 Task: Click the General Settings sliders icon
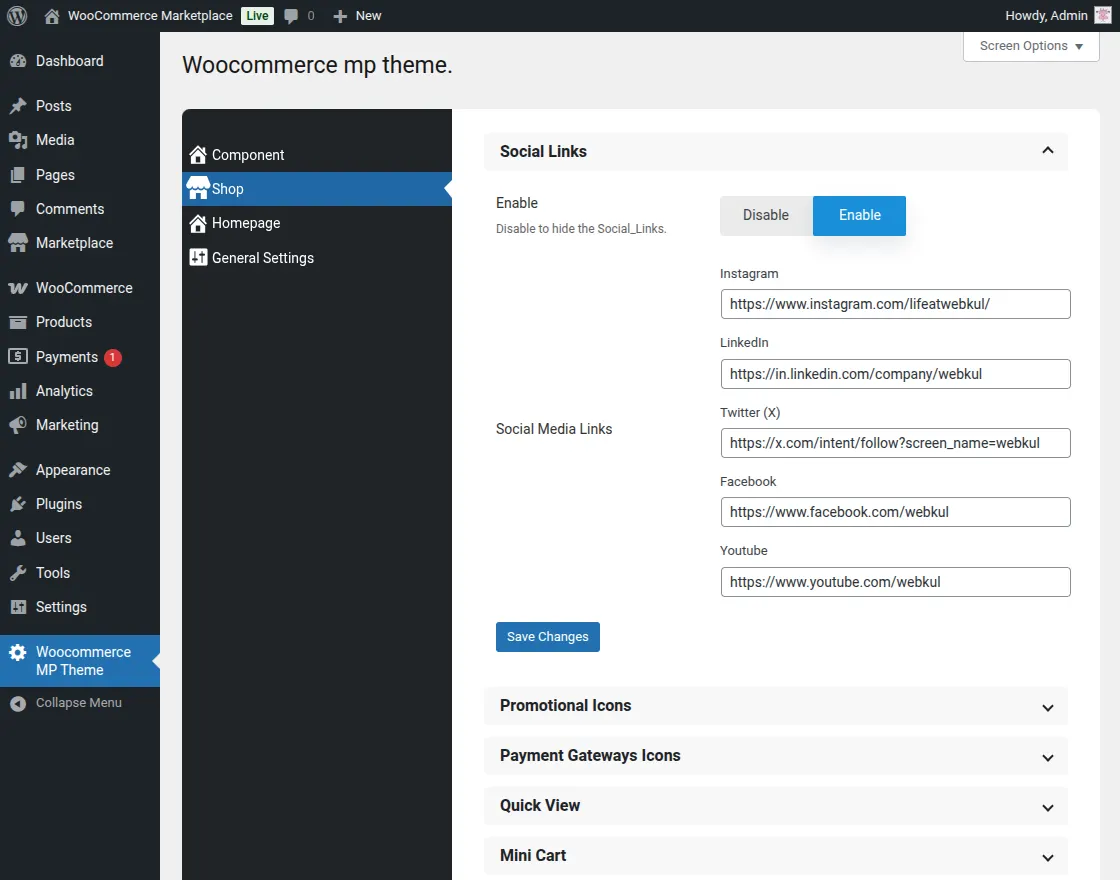(198, 257)
